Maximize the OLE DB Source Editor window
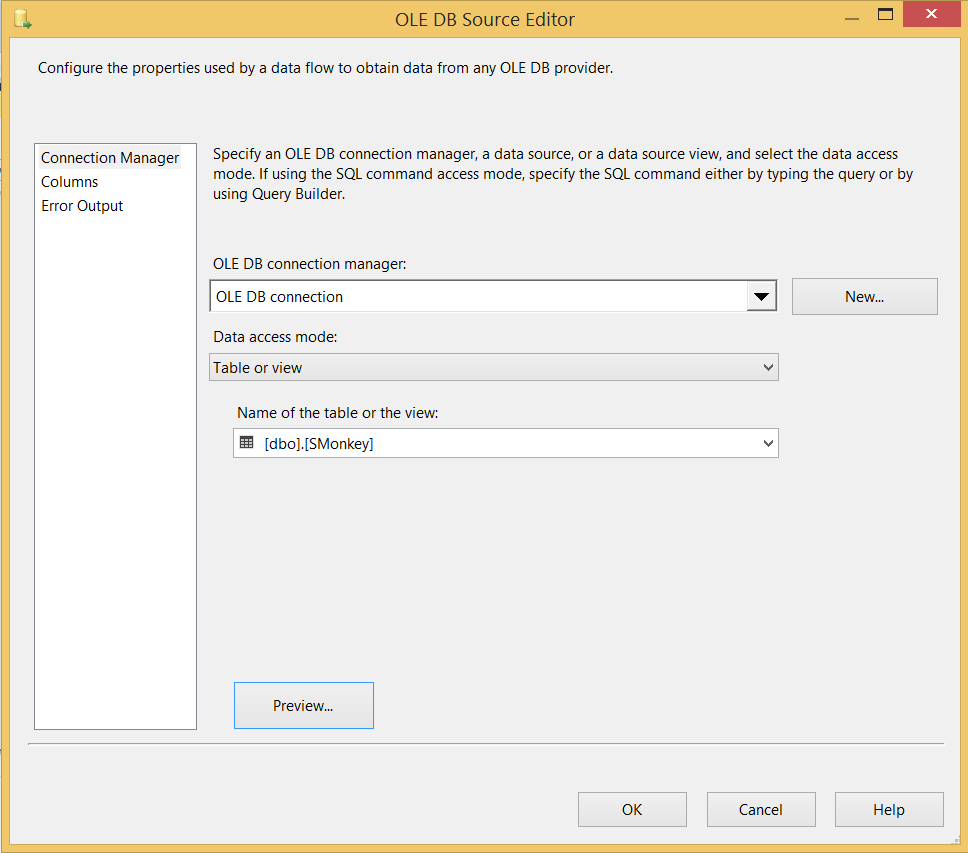 pos(885,14)
